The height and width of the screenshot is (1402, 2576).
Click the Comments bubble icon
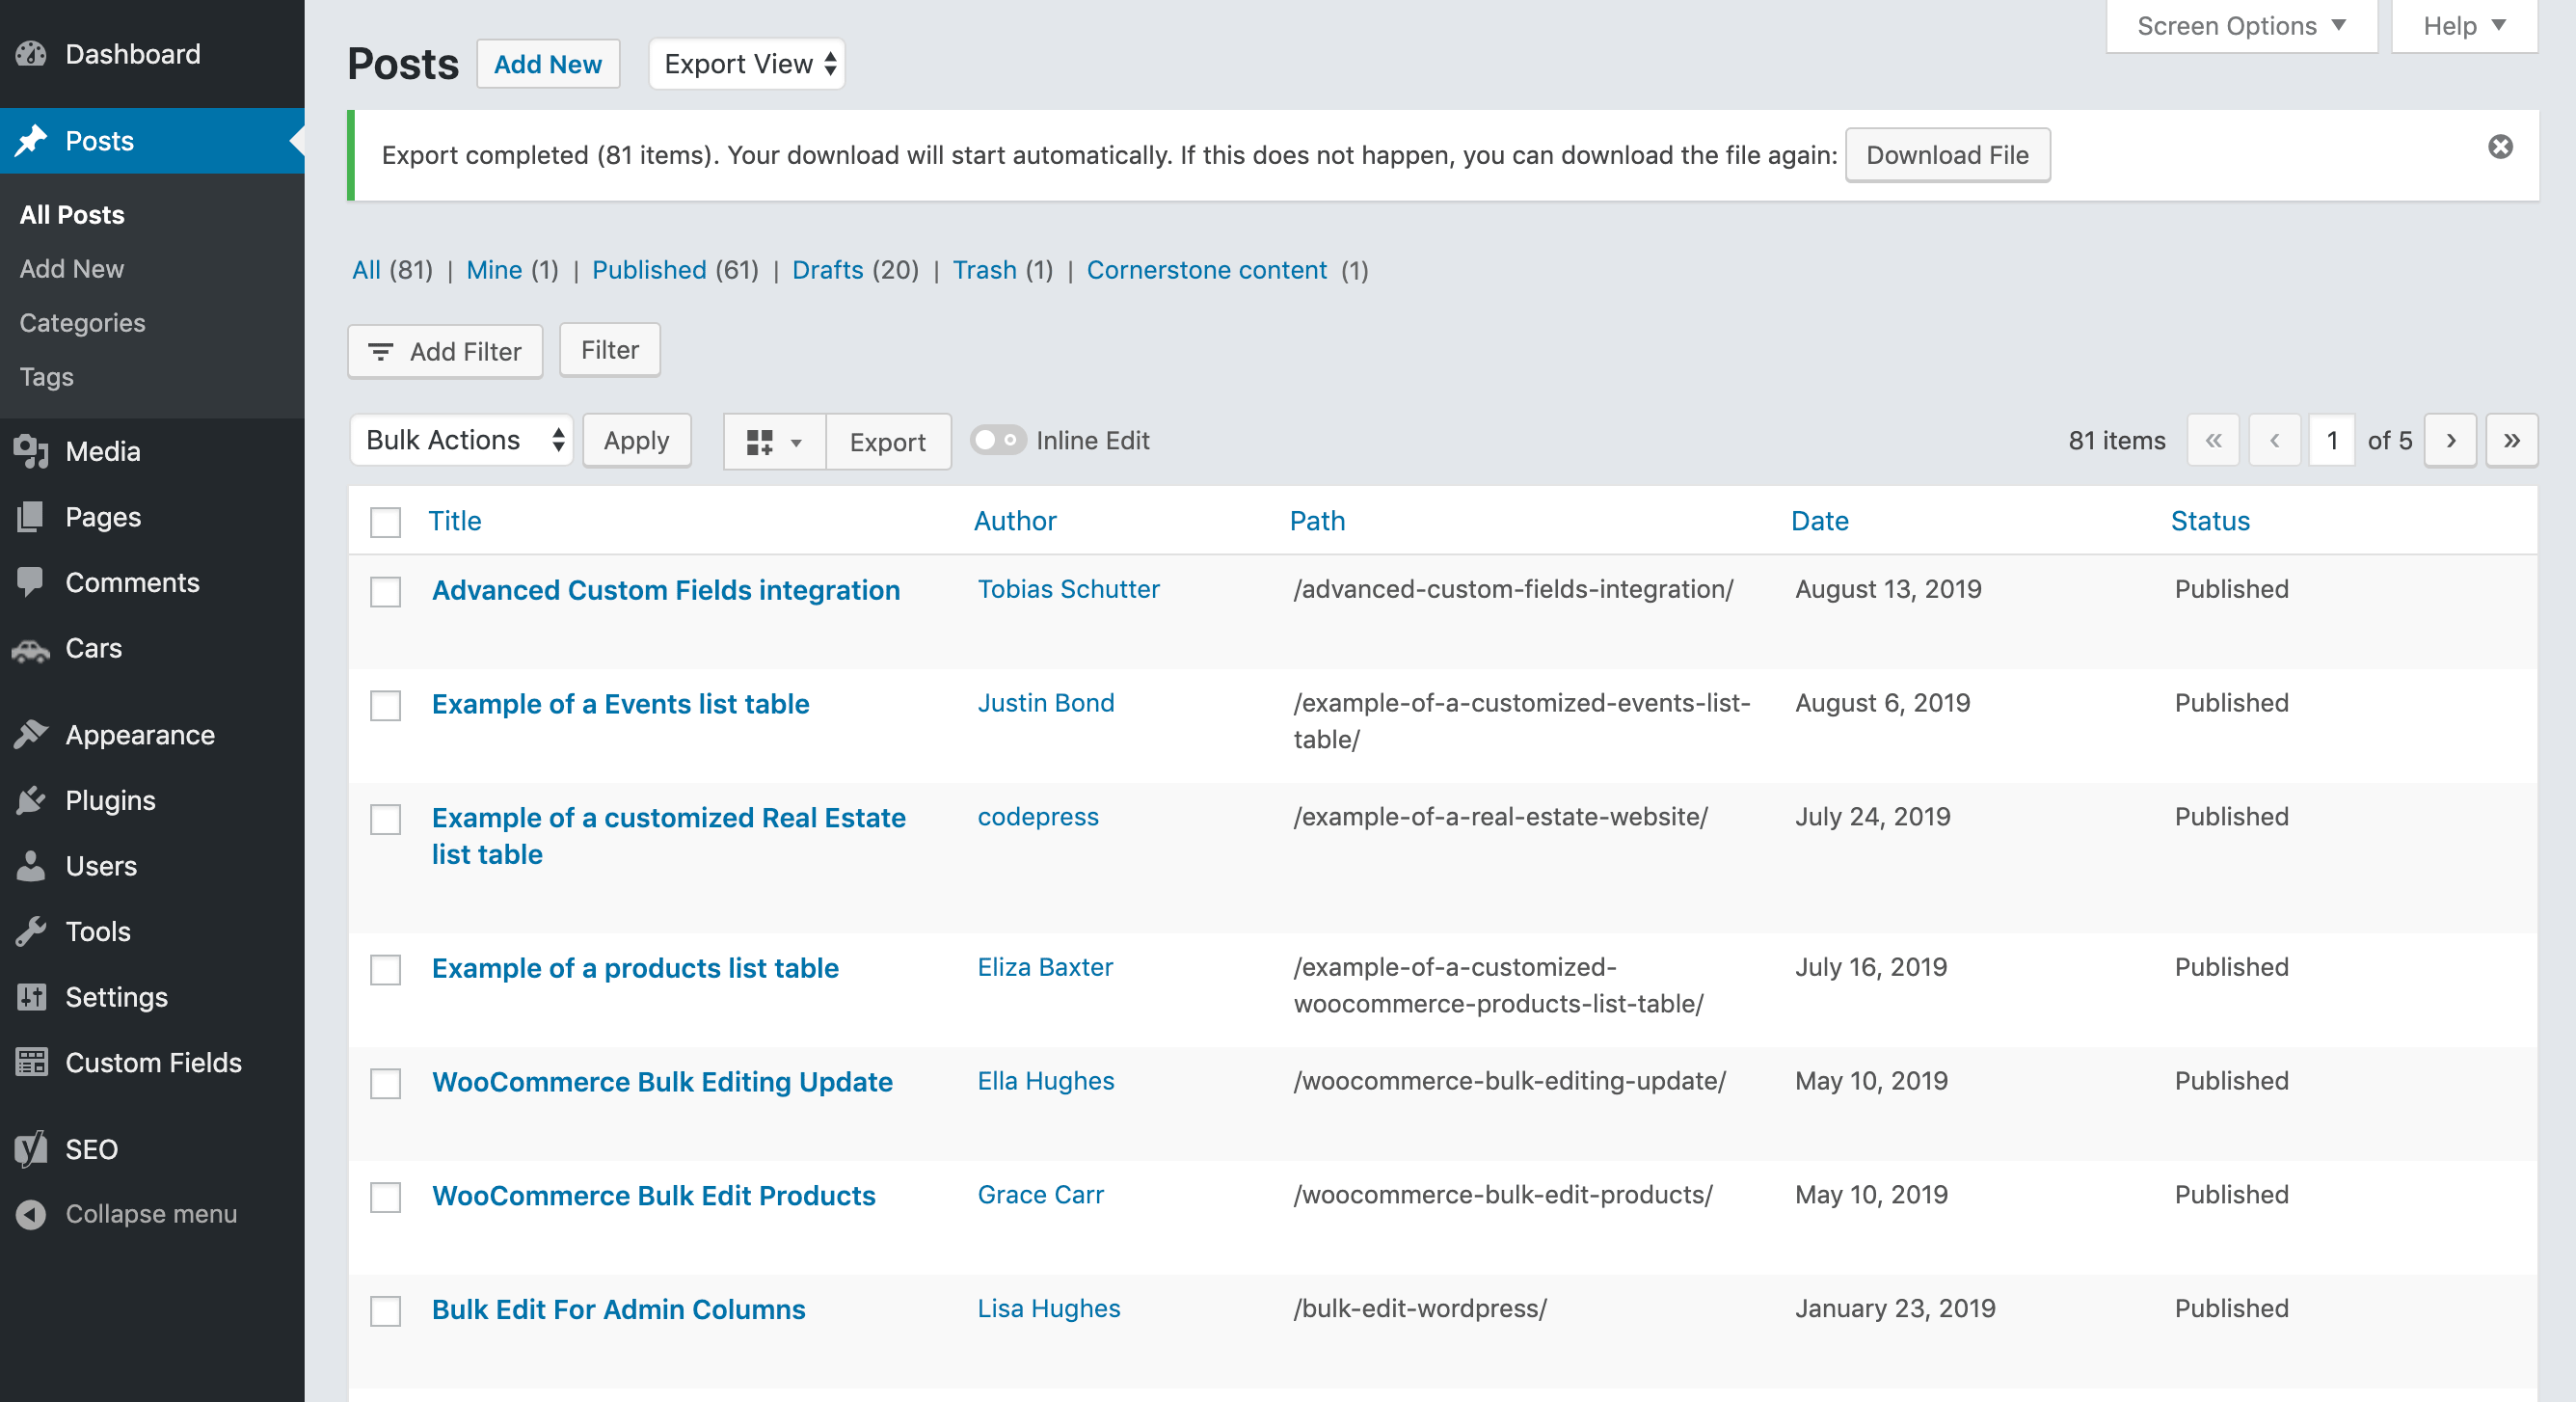(31, 582)
